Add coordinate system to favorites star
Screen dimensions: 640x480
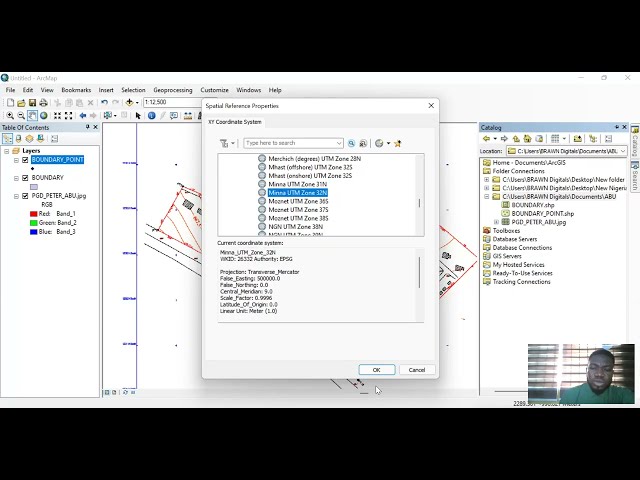point(398,143)
